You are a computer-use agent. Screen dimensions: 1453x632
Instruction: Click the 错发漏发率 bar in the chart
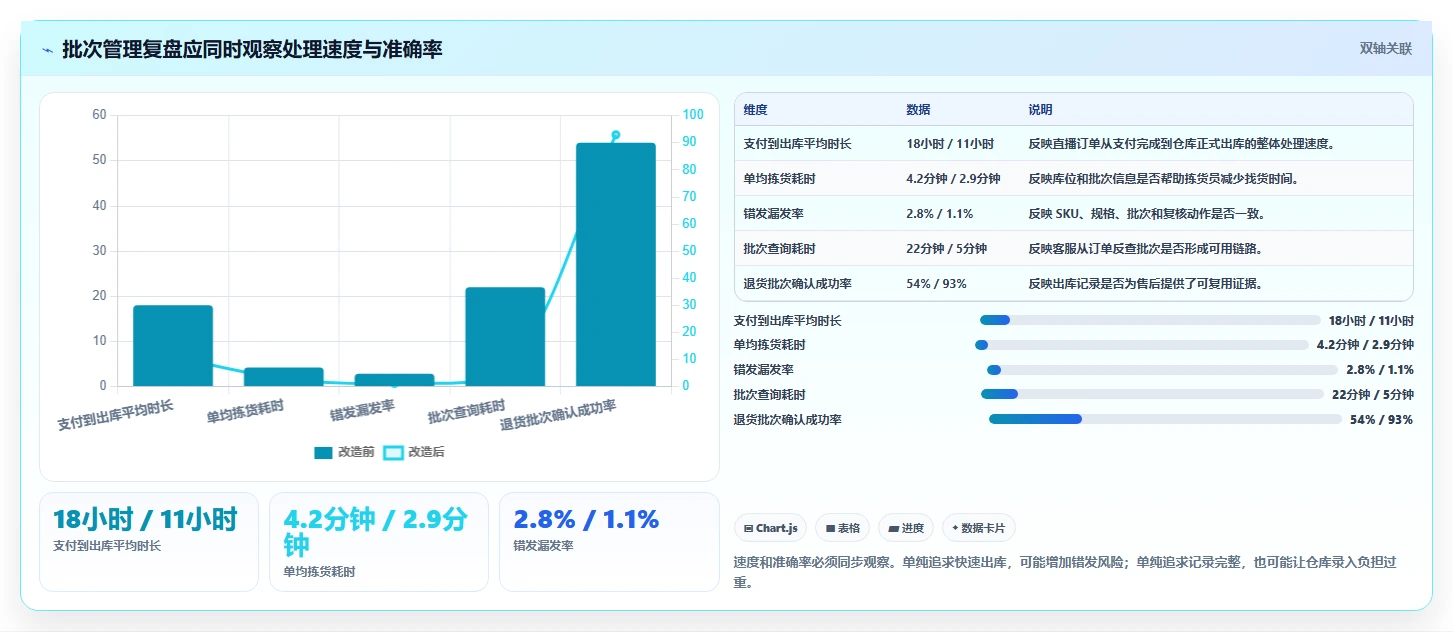tap(395, 380)
